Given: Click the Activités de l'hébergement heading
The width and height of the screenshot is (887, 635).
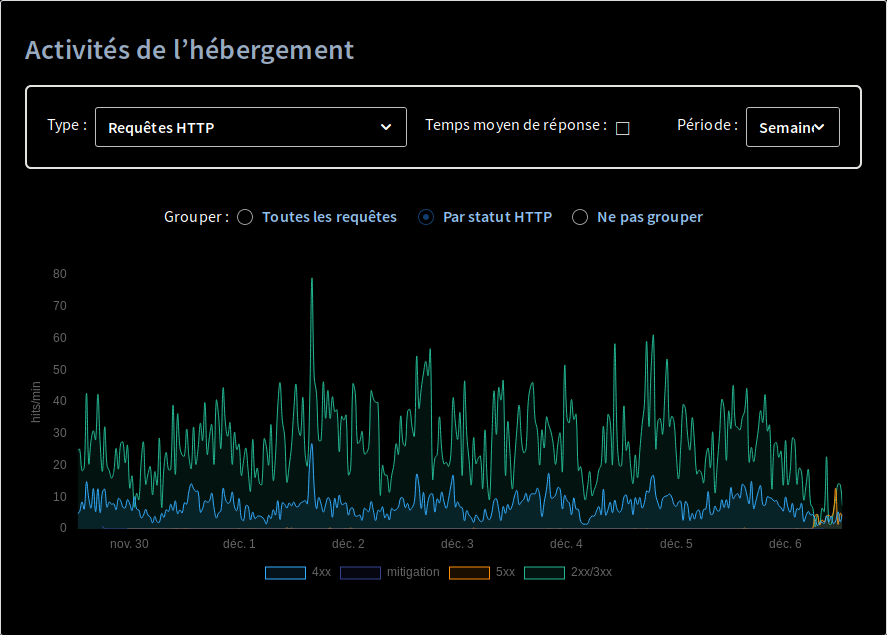Looking at the screenshot, I should coord(189,49).
